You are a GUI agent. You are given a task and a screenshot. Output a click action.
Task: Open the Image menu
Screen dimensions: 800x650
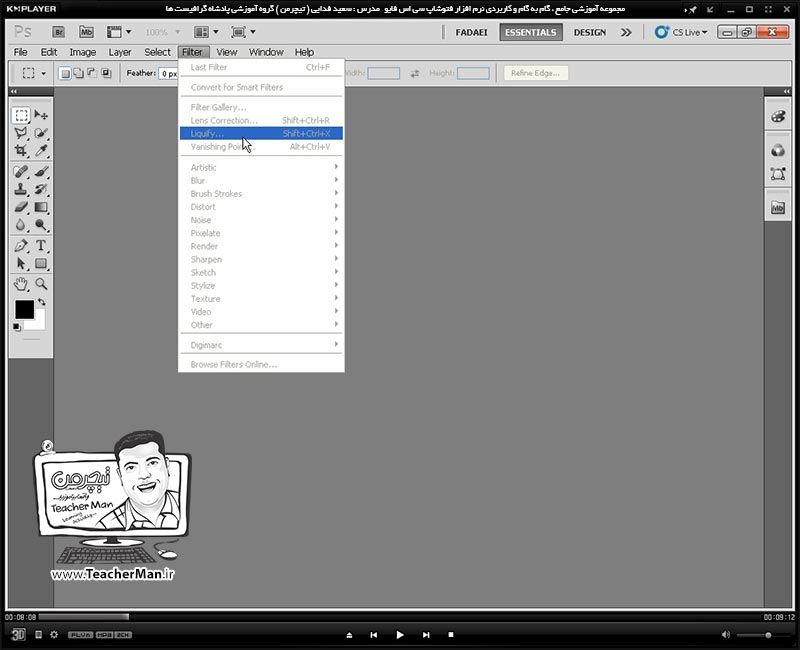tap(83, 52)
